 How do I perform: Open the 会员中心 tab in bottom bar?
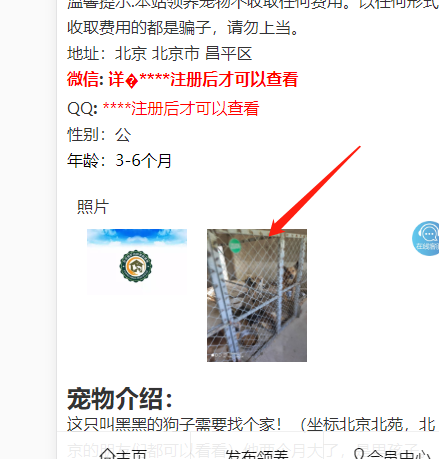click(x=392, y=454)
